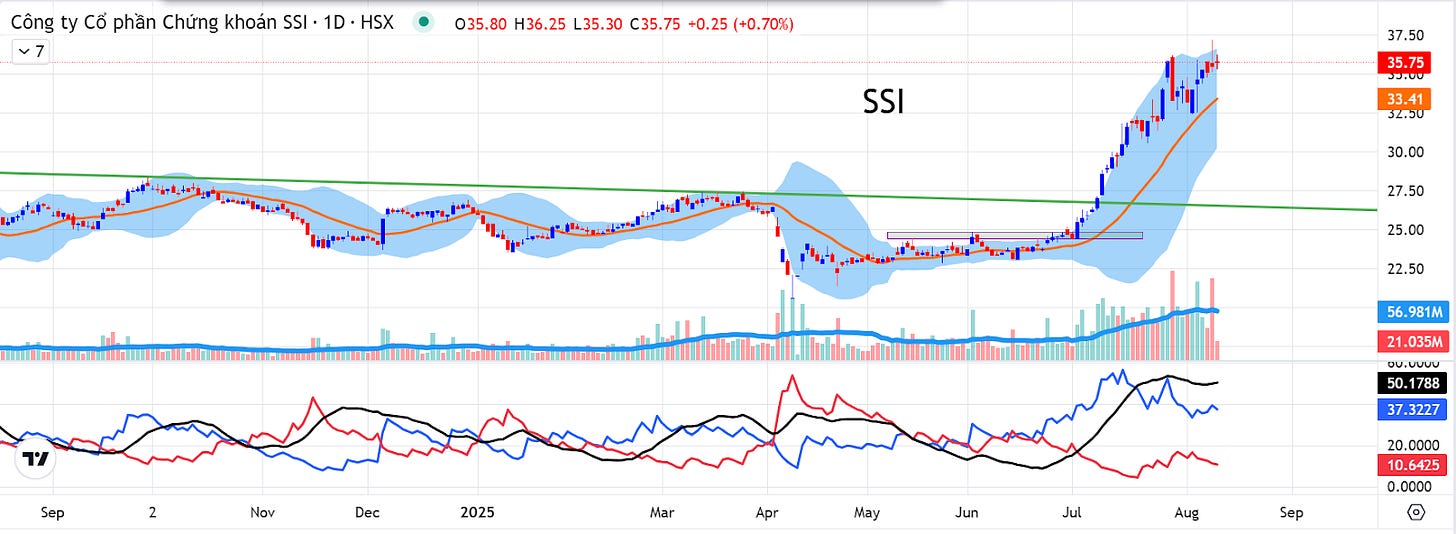This screenshot has height=534, width=1456.
Task: Click the high price H36.25 in header
Action: [540, 24]
